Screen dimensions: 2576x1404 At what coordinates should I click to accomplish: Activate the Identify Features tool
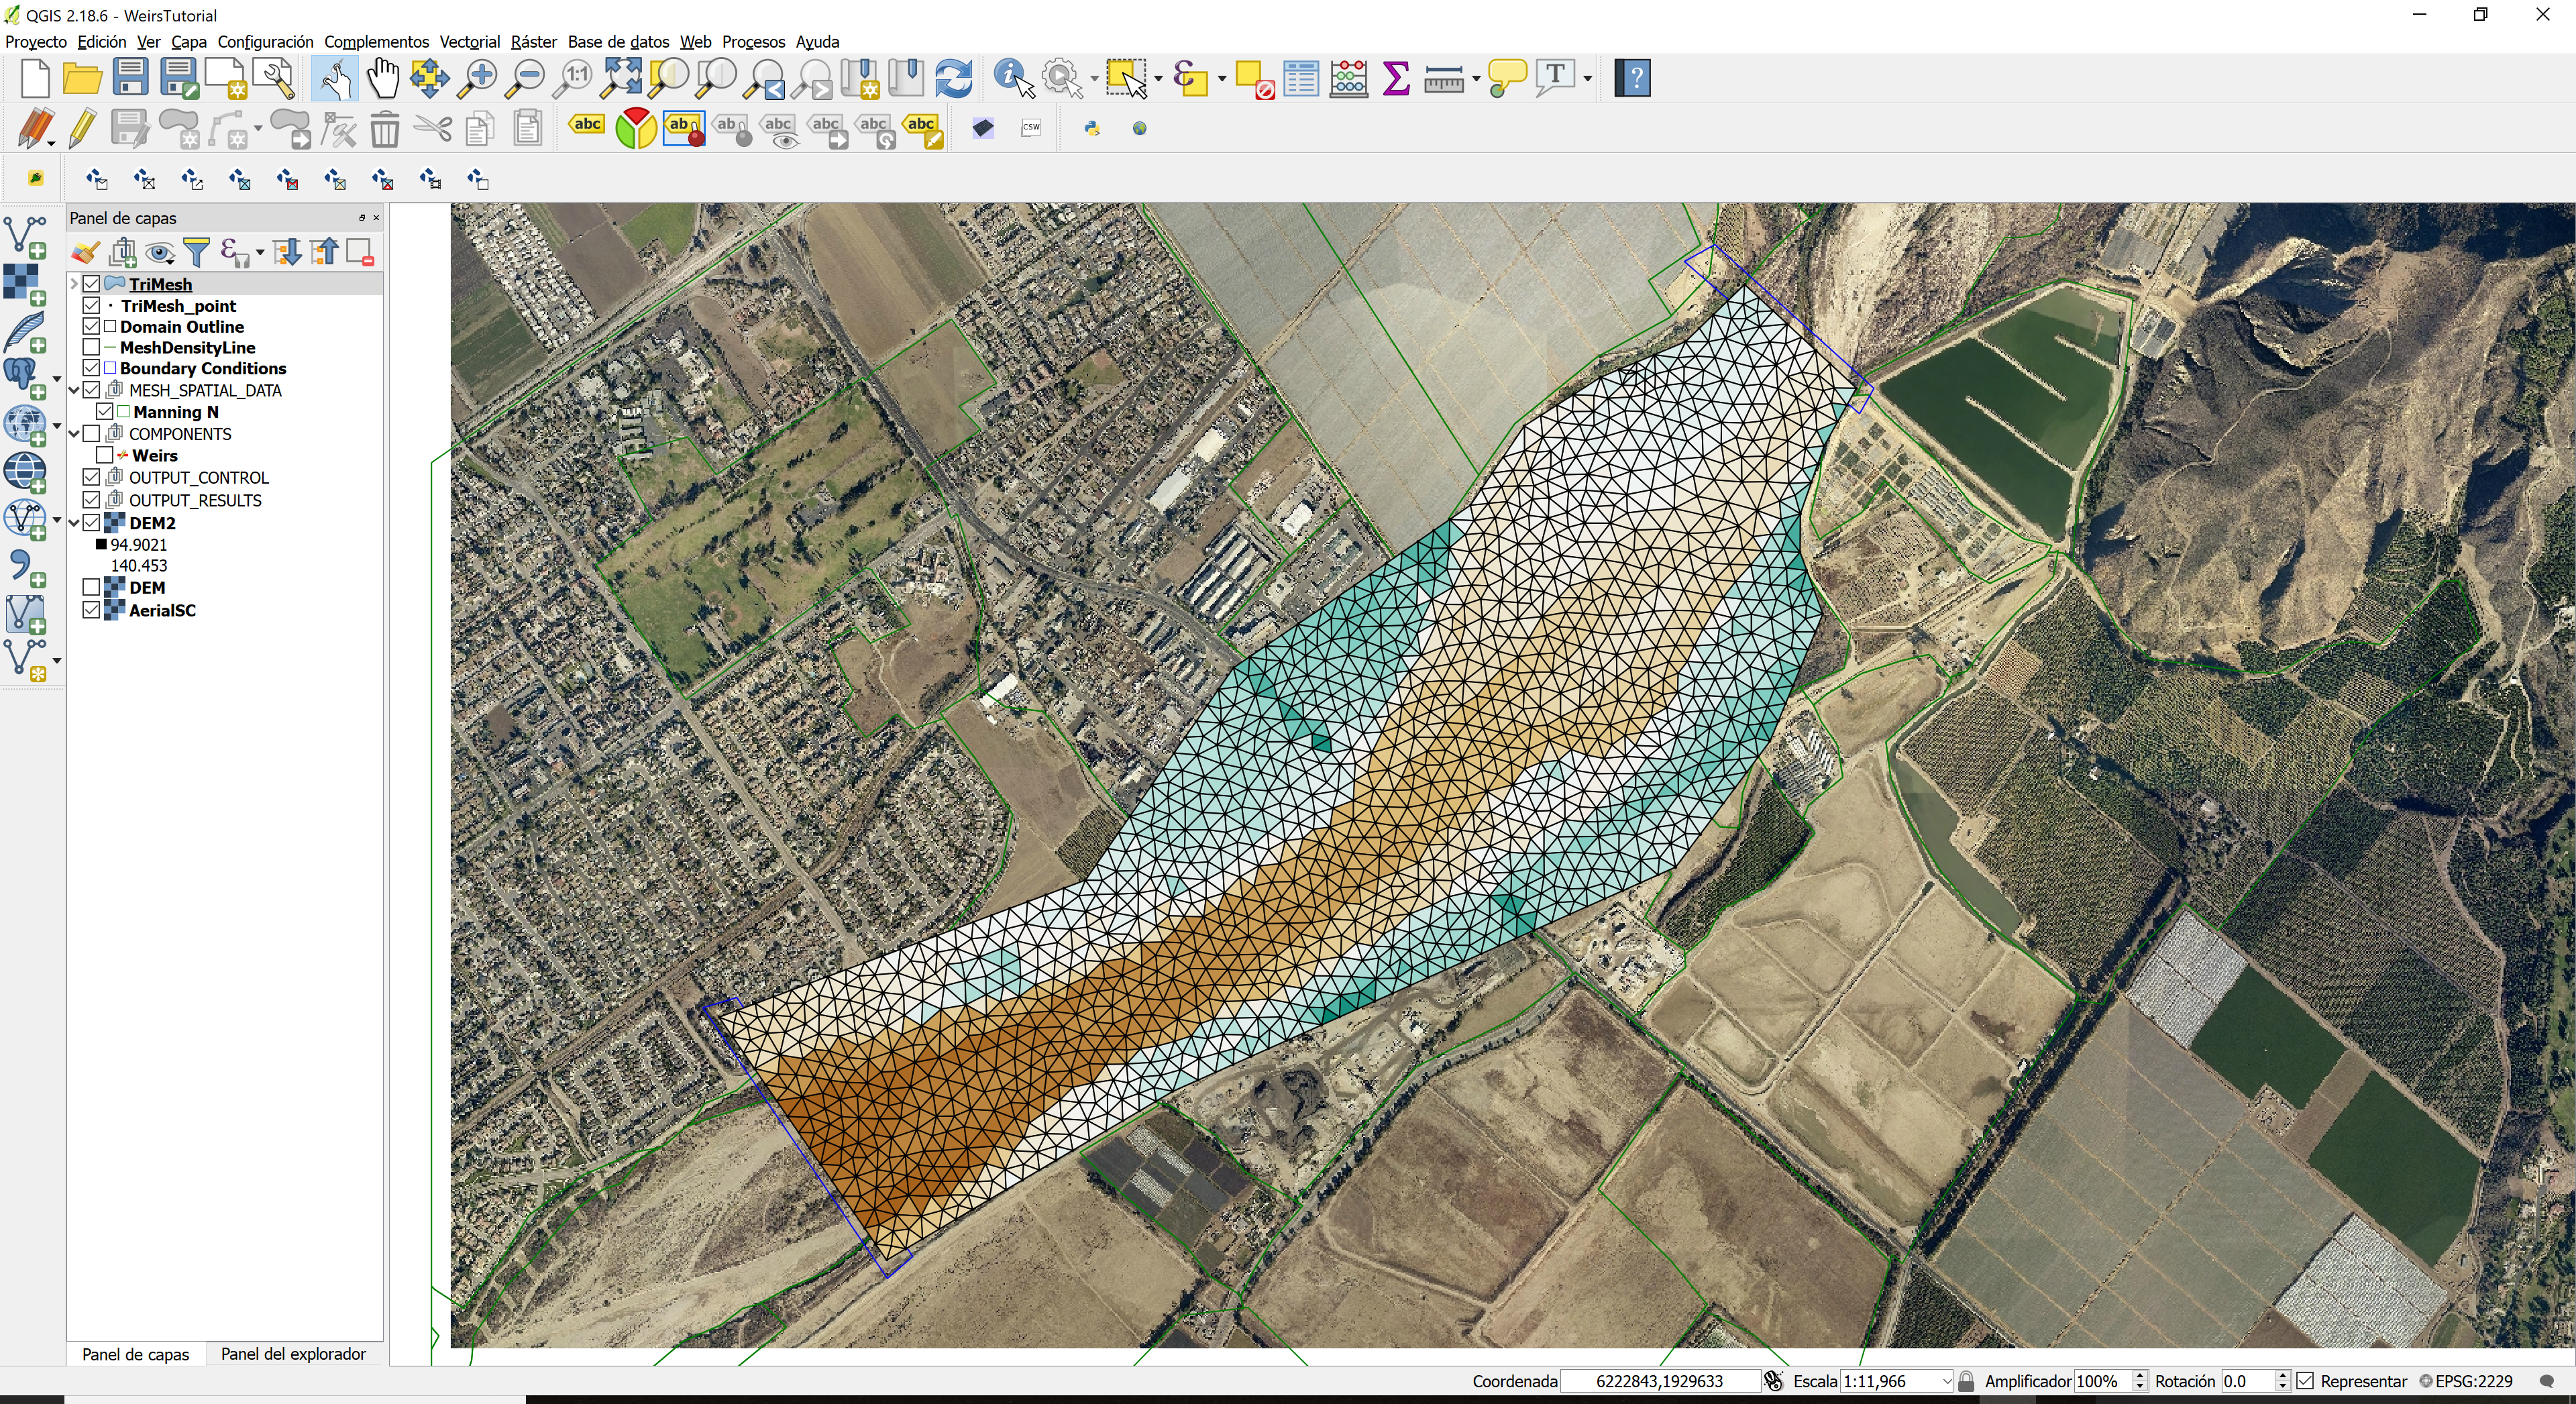coord(1014,78)
